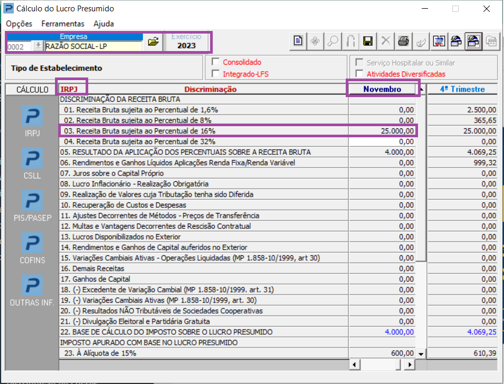Click the Novembro cell of row 04
This screenshot has height=384, width=504.
click(382, 141)
